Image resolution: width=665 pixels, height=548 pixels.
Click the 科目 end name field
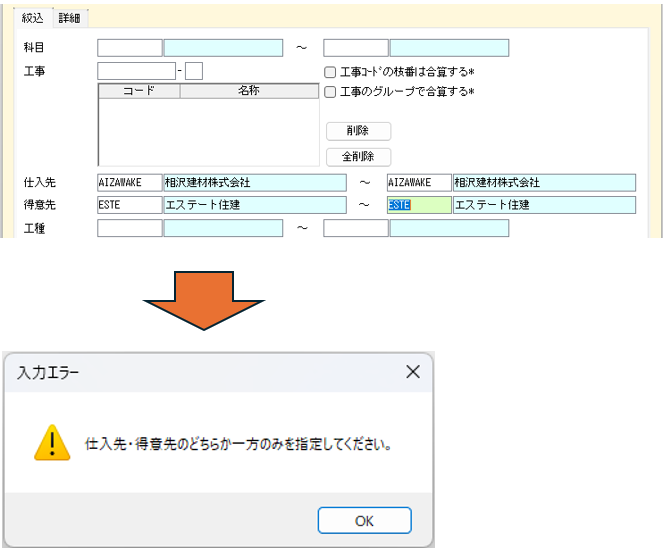(x=449, y=48)
